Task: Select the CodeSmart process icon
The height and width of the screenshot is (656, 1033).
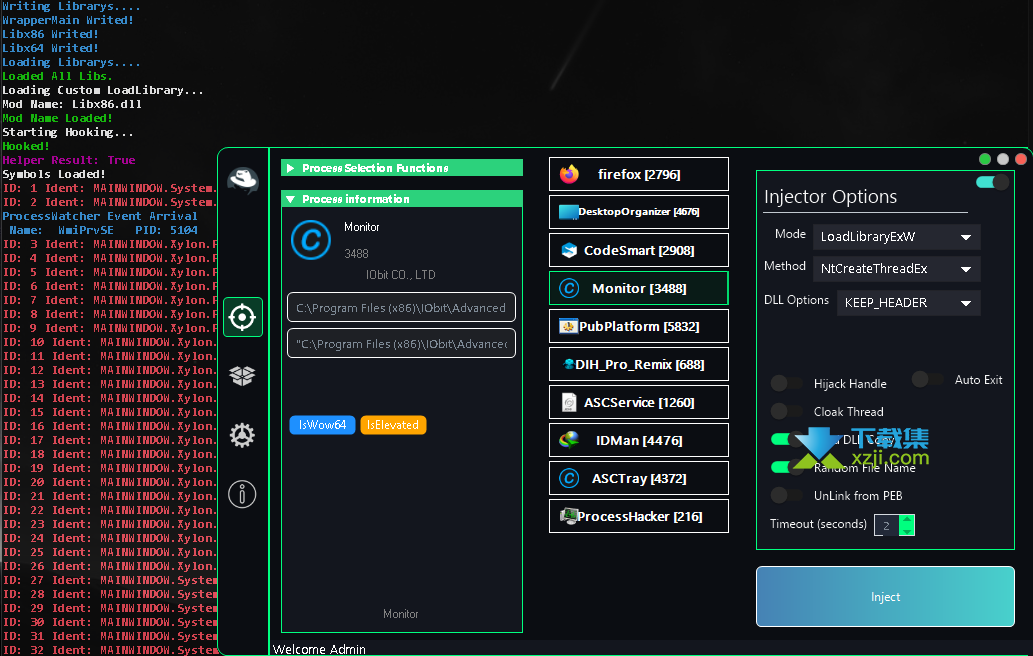Action: pos(569,250)
